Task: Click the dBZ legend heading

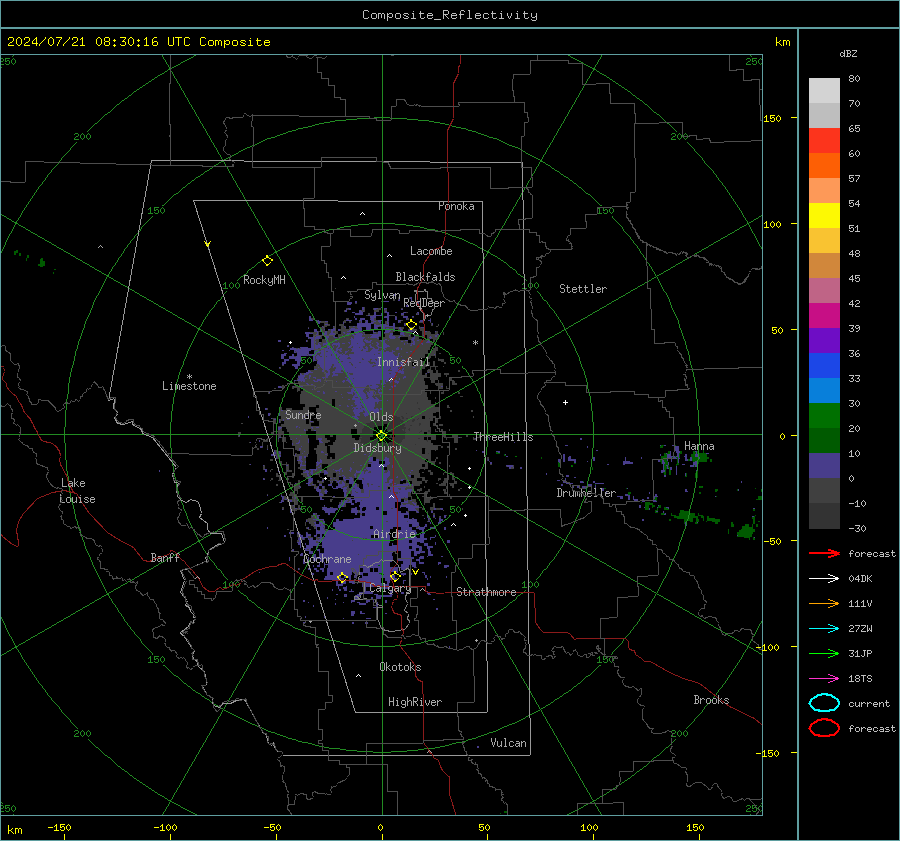Action: point(848,54)
